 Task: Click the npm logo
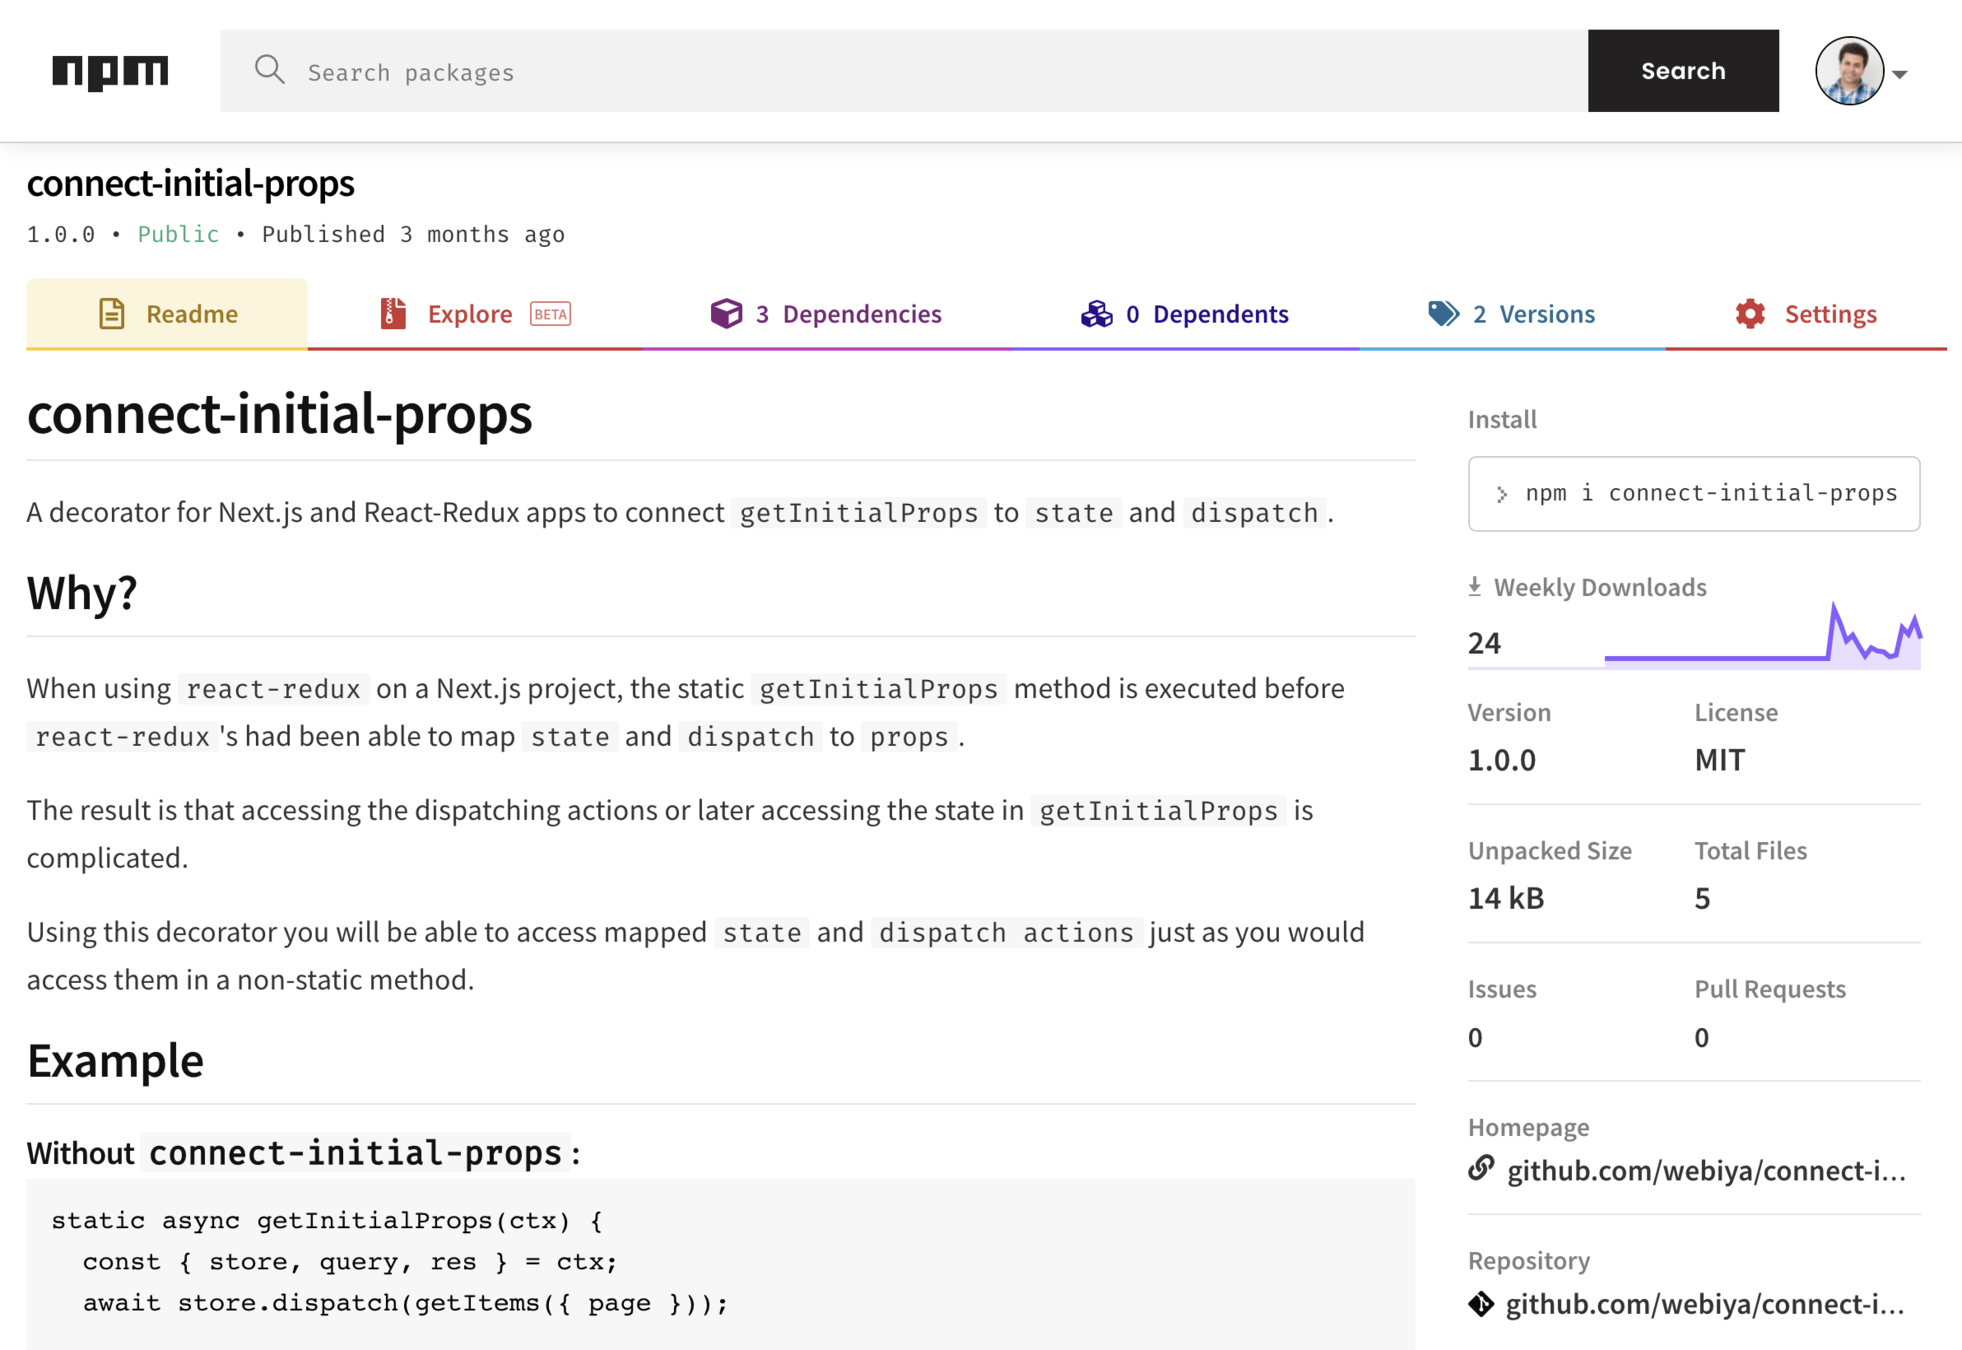pos(110,71)
